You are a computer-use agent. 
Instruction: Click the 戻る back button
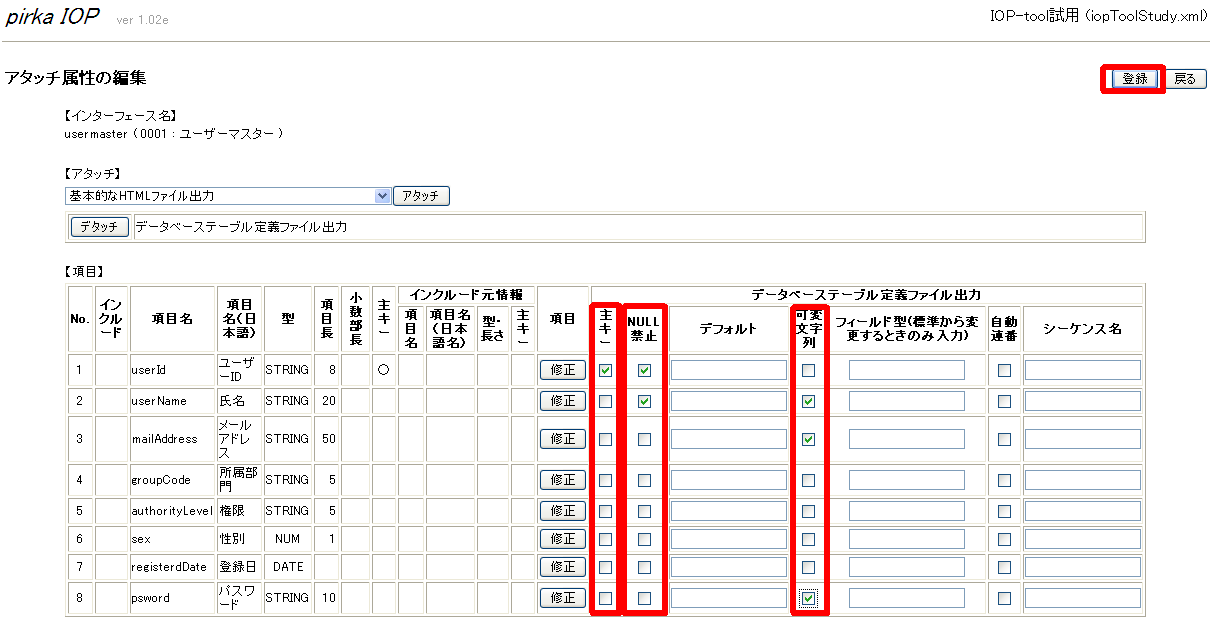click(1185, 79)
